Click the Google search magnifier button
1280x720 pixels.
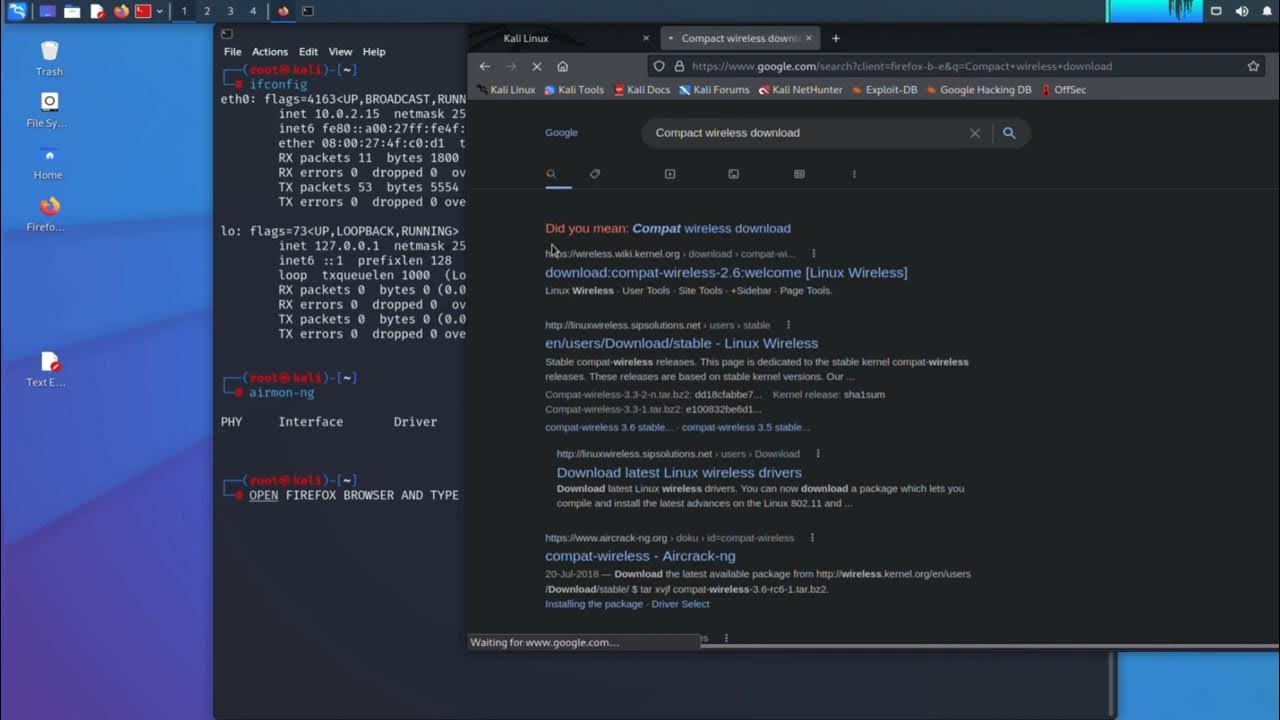pos(1009,133)
